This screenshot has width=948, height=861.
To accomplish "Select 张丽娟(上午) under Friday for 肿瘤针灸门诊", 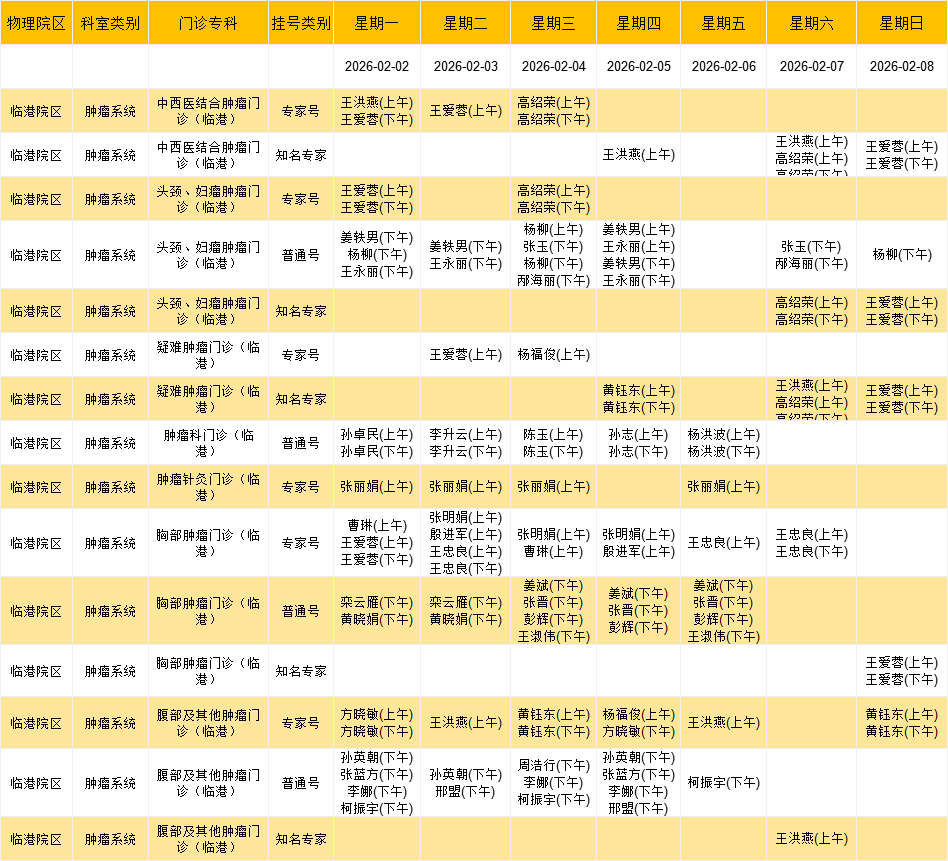I will coord(723,487).
